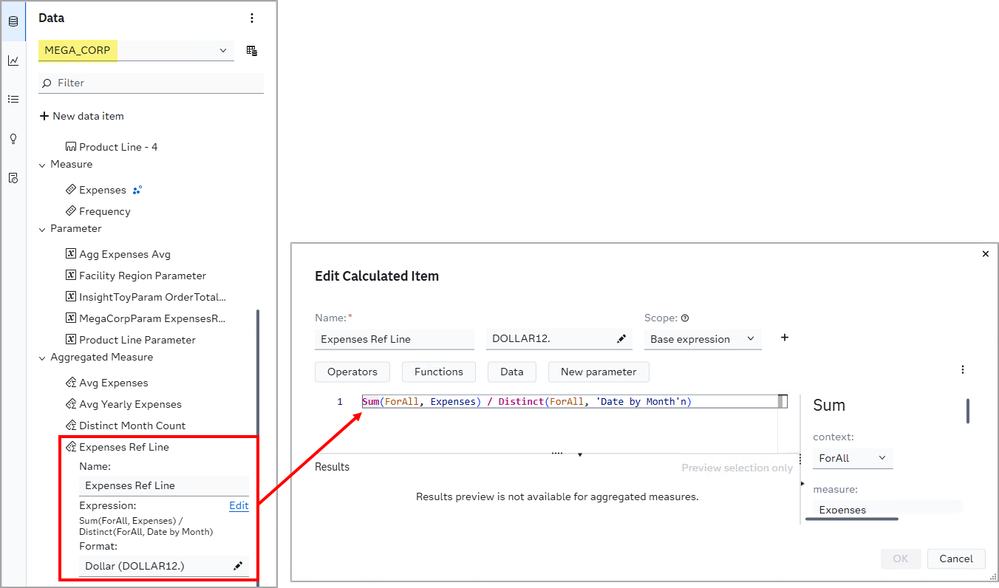Open the Scope Base expression dropdown
Viewport: 999px width, 588px height.
click(x=703, y=340)
